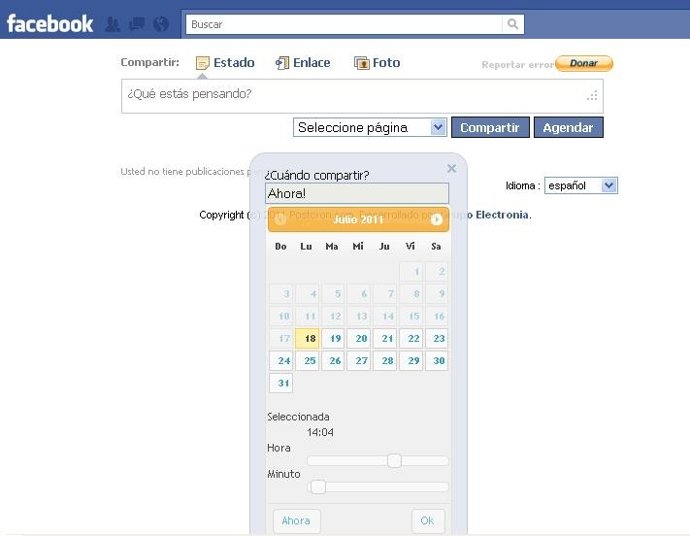Select day 19 in calendar
This screenshot has height=536, width=690.
tap(333, 338)
